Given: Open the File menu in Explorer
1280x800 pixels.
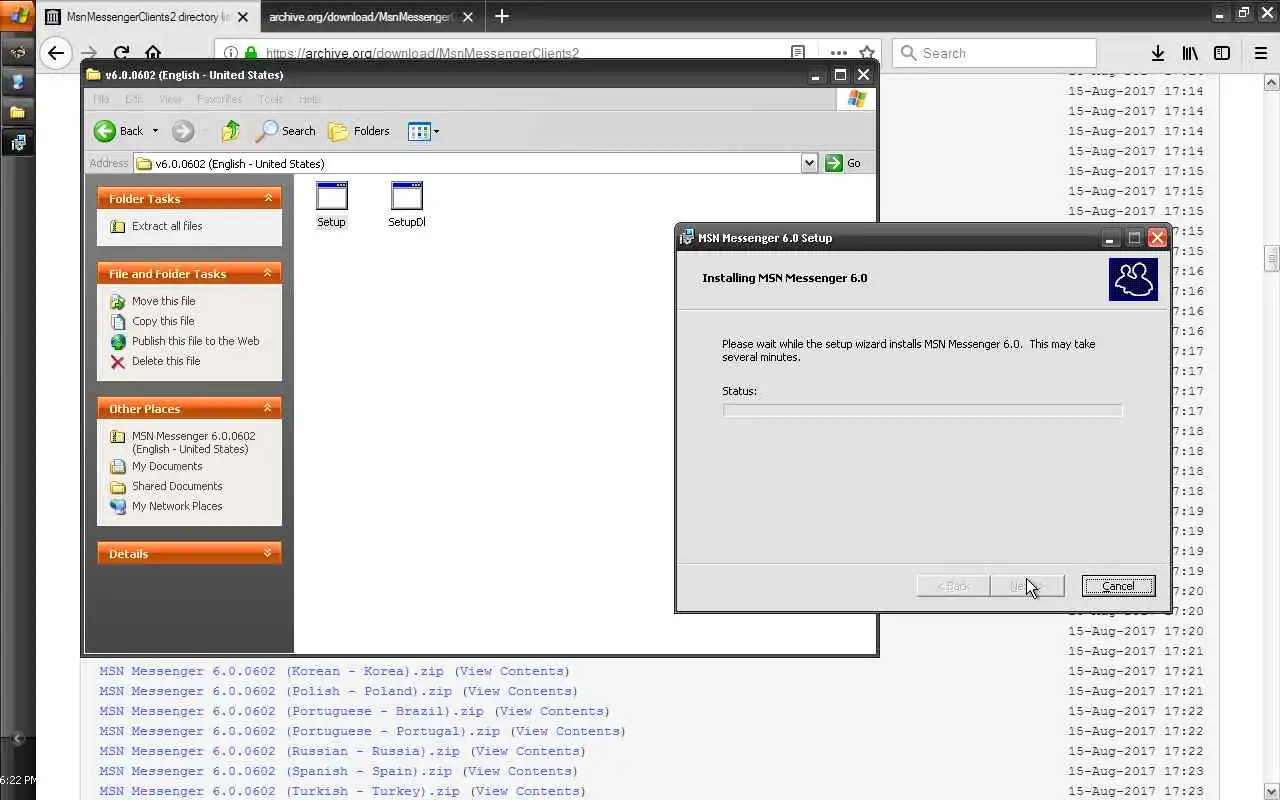Looking at the screenshot, I should pos(101,99).
